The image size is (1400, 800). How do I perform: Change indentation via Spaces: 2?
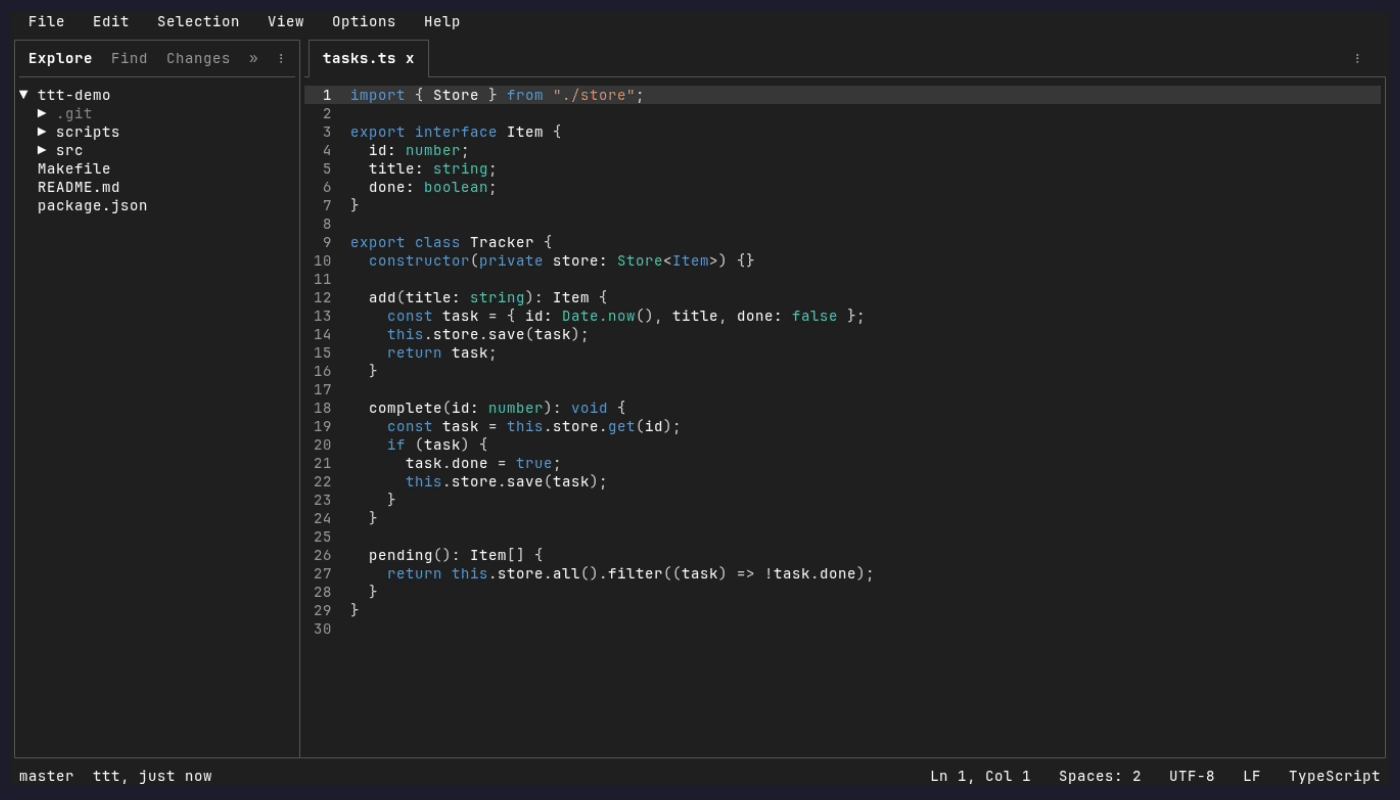click(1100, 776)
